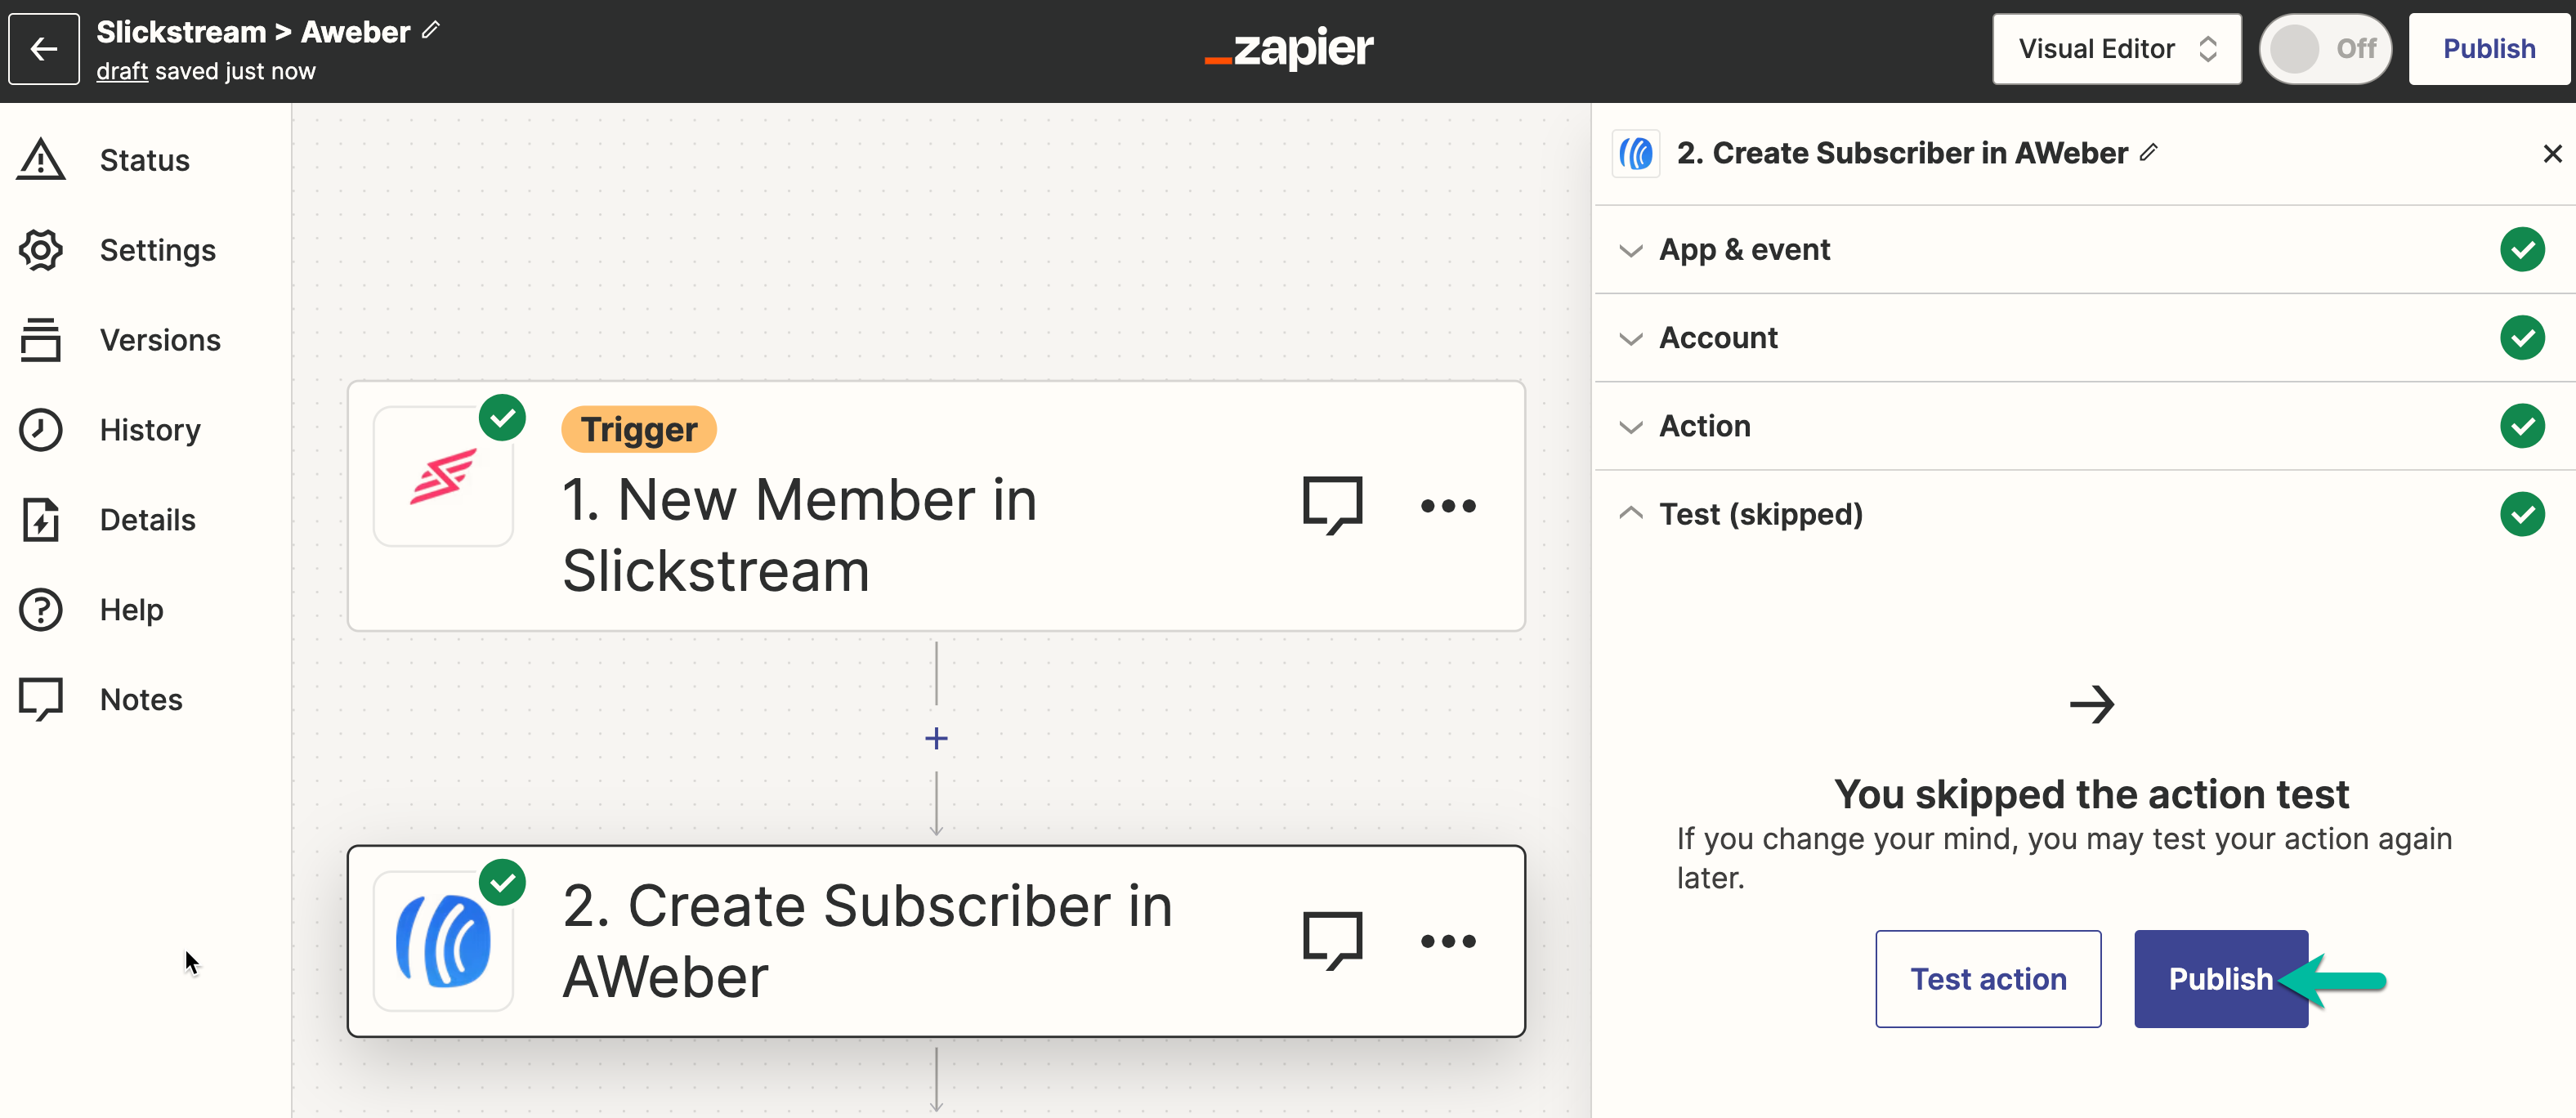Click the History clock icon
The width and height of the screenshot is (2576, 1118).
coord(41,430)
